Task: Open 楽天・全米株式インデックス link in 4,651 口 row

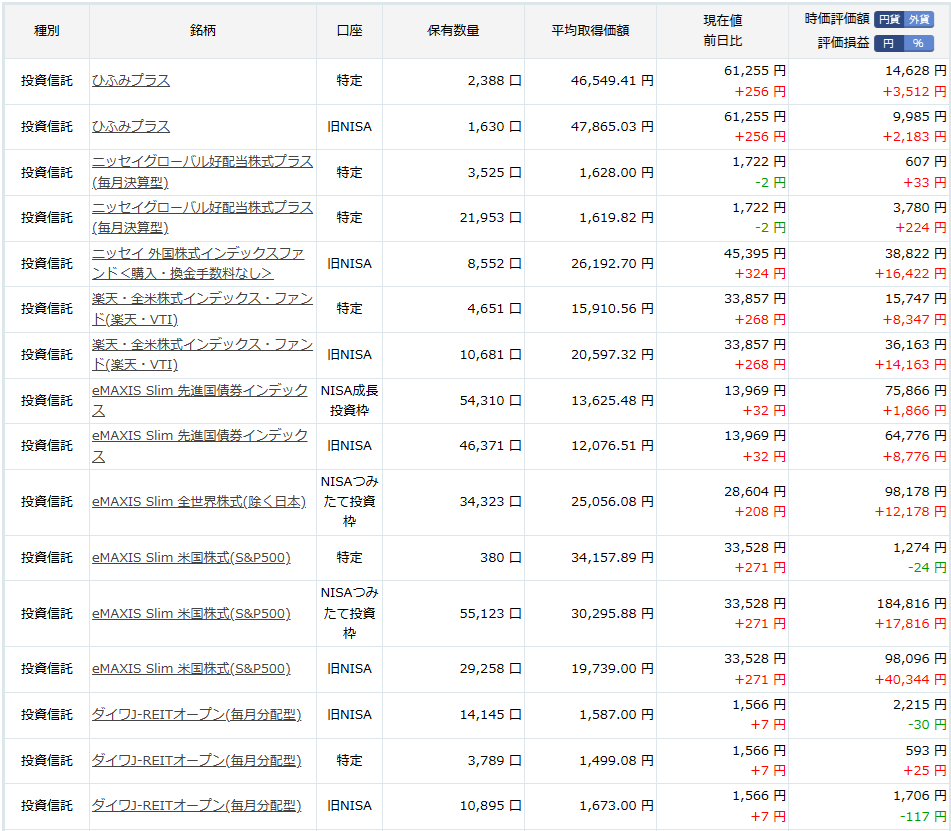Action: click(x=202, y=309)
